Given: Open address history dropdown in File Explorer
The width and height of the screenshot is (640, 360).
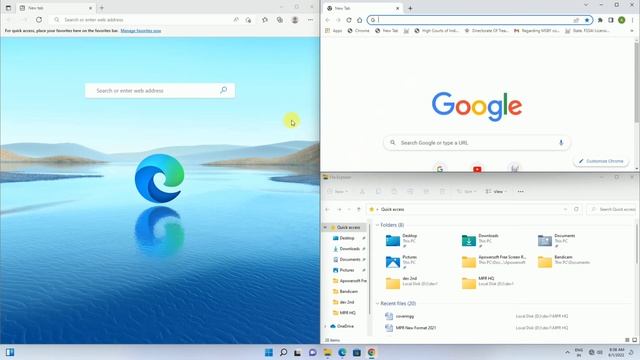Looking at the screenshot, I should point(565,209).
